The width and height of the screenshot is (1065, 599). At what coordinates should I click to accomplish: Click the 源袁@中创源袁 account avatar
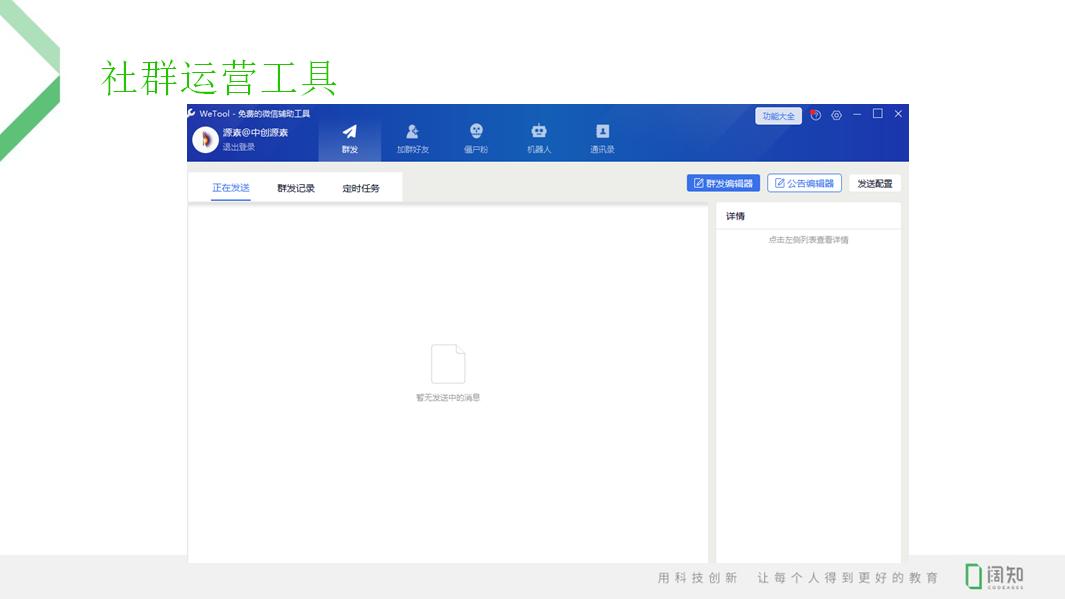coord(206,136)
